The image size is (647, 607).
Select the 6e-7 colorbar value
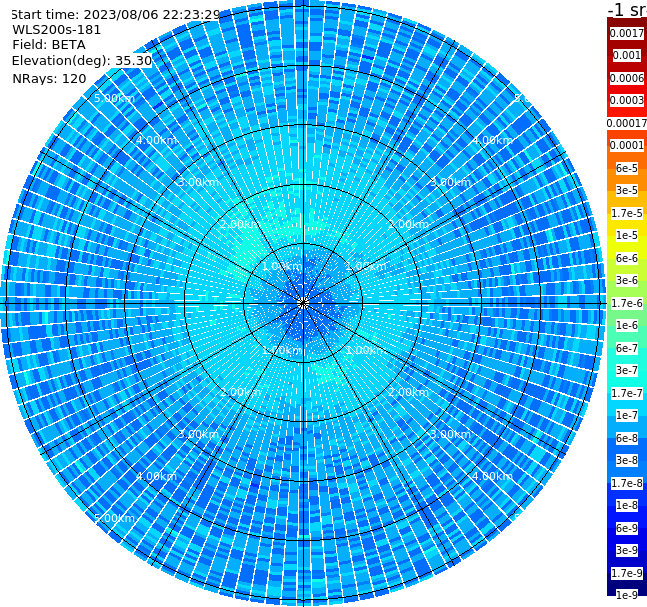pos(627,348)
